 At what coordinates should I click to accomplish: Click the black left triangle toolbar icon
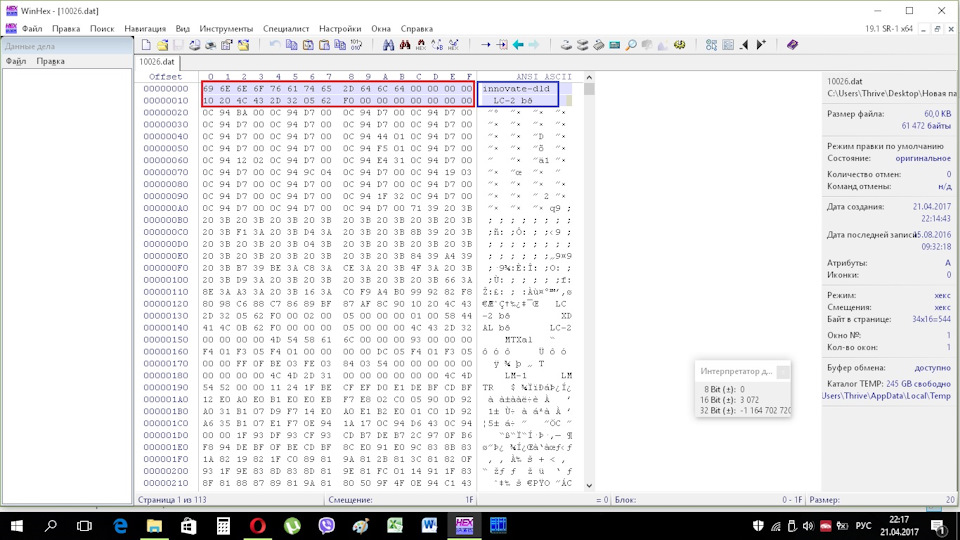pyautogui.click(x=744, y=45)
